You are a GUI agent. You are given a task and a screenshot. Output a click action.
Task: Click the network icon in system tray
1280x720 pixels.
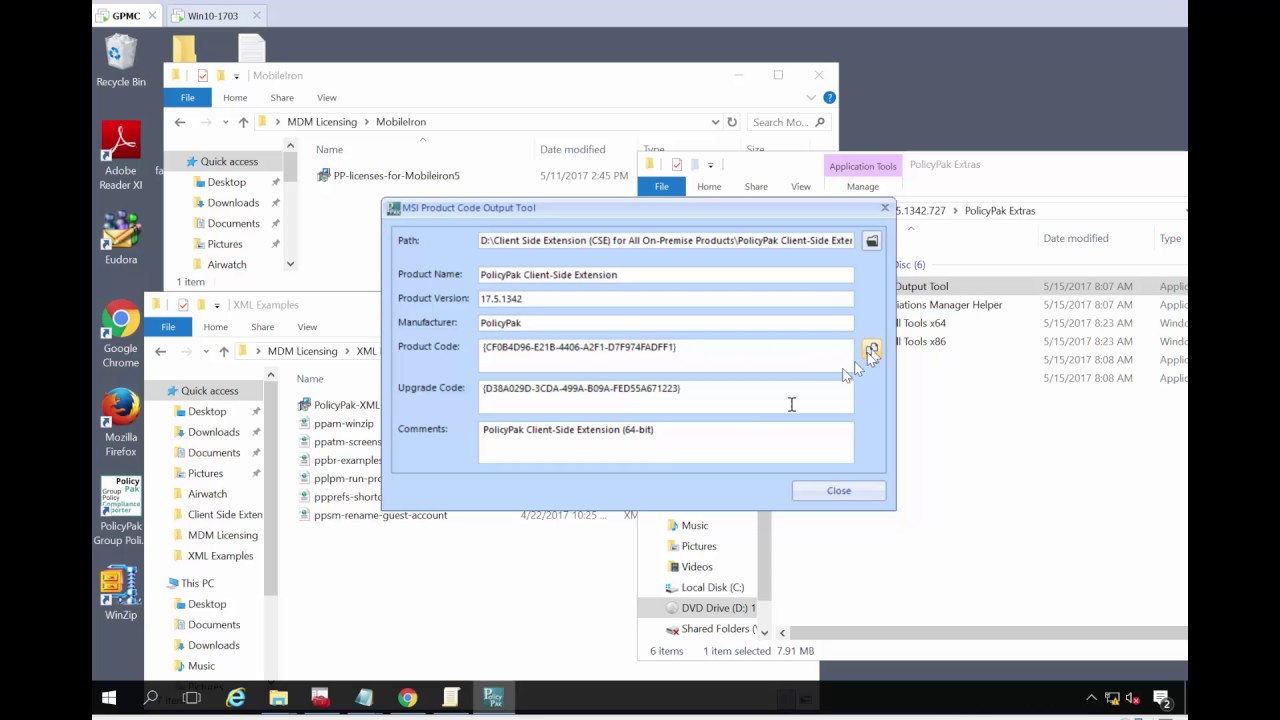(1112, 698)
